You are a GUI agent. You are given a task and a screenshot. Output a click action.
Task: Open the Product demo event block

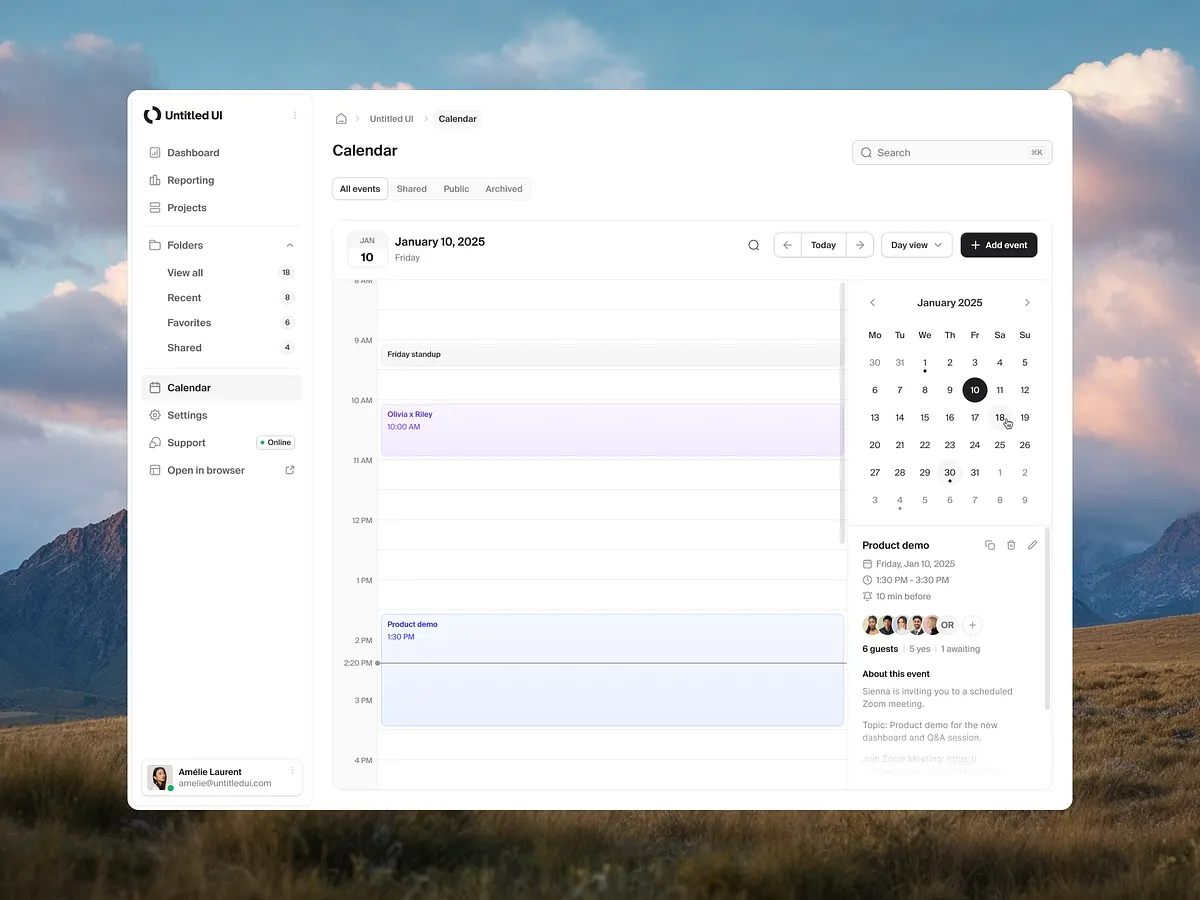612,669
